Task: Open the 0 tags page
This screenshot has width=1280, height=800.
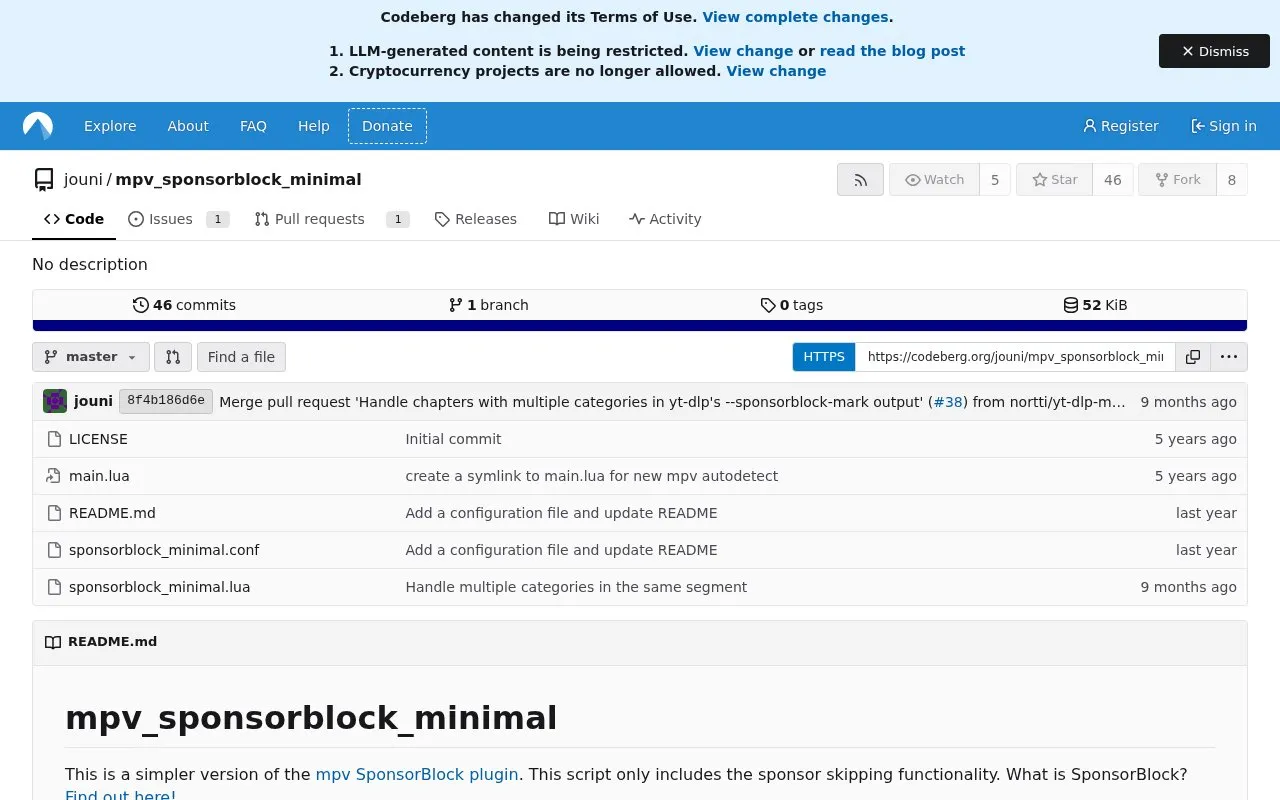Action: (791, 305)
